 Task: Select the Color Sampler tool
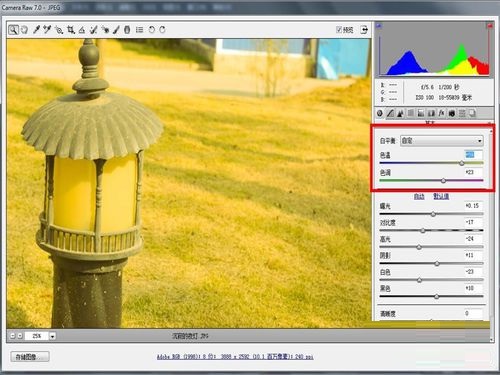47,30
